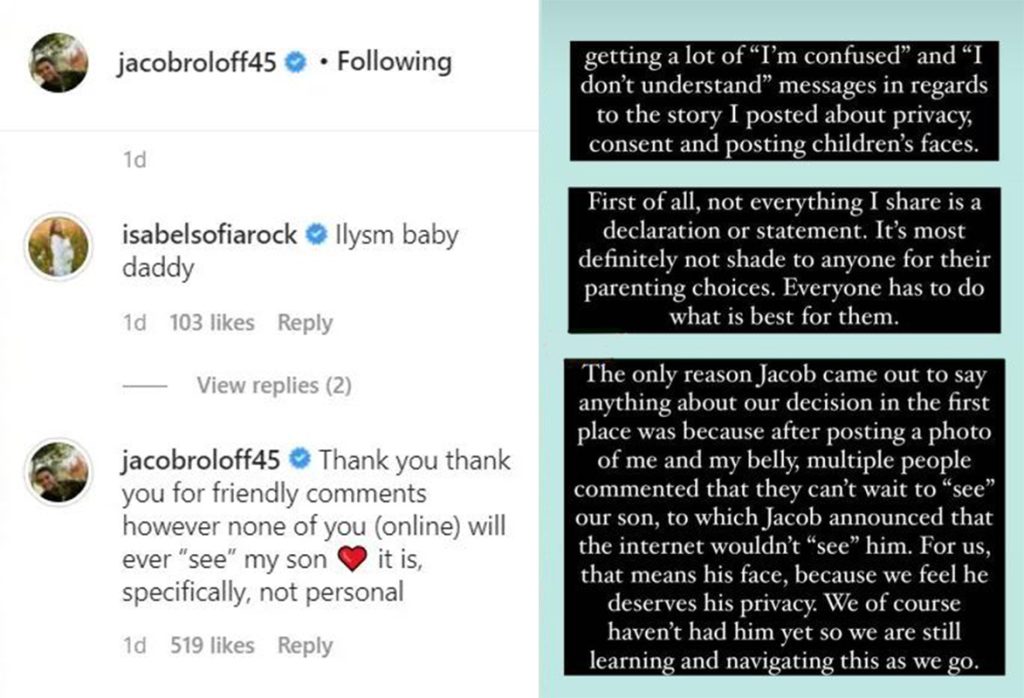Open jacobroloff45 avatar beside the 'Thank you' comment
This screenshot has width=1024, height=698.
click(58, 471)
